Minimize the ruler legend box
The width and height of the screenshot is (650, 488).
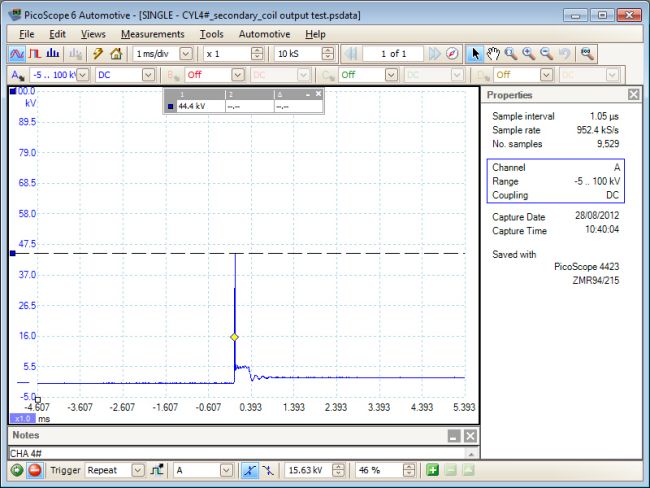coord(308,95)
